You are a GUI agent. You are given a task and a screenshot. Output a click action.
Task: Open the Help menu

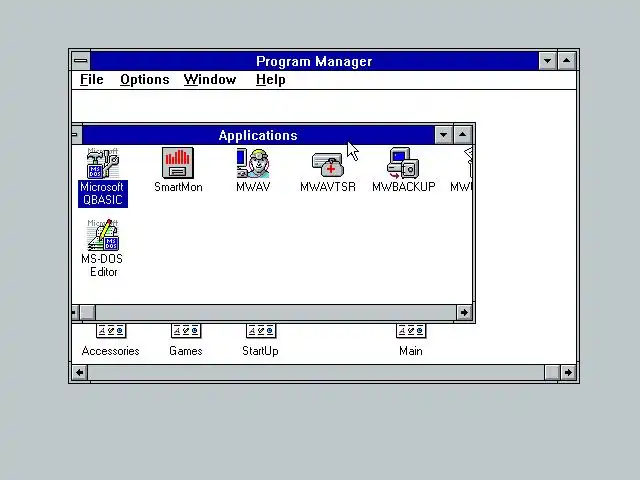point(271,80)
